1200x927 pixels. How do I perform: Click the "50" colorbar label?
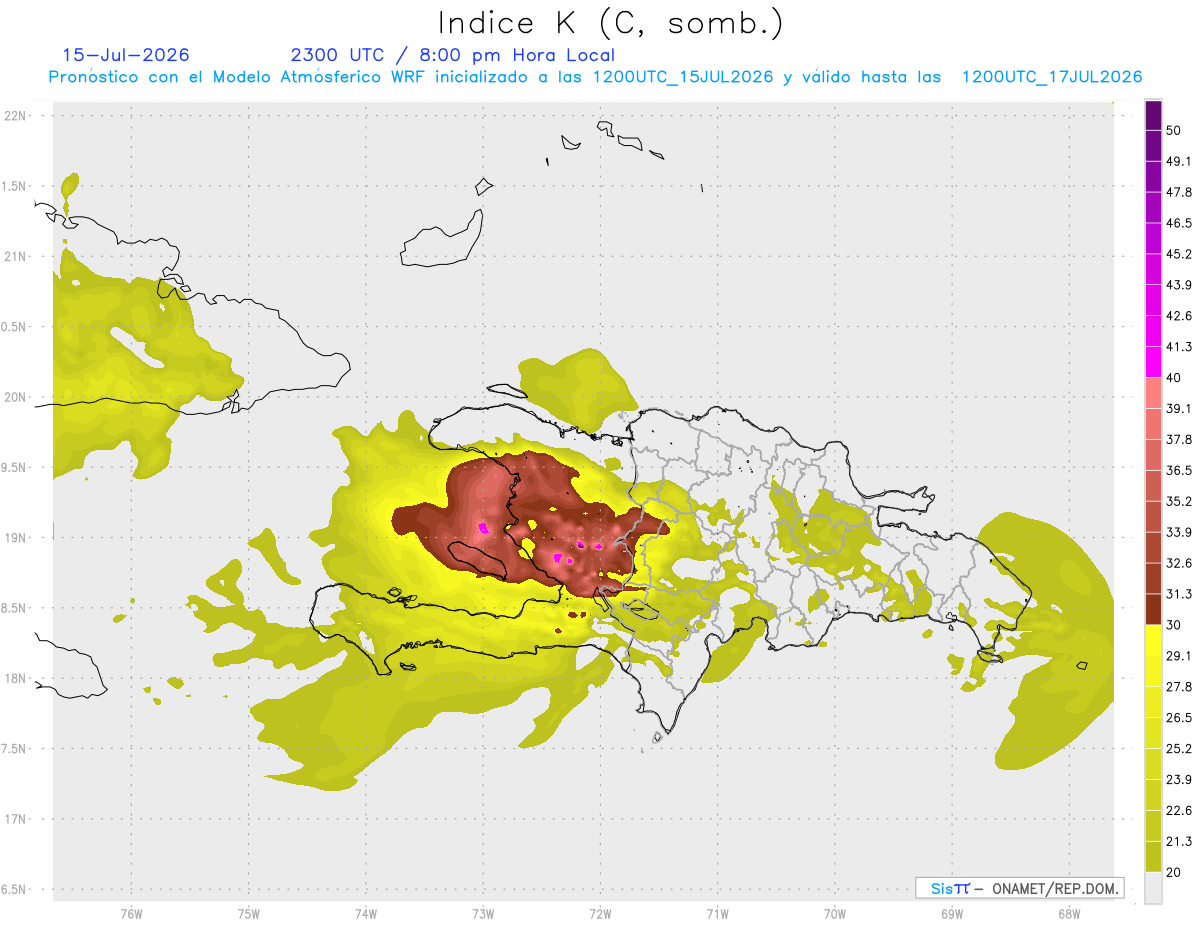point(1174,131)
